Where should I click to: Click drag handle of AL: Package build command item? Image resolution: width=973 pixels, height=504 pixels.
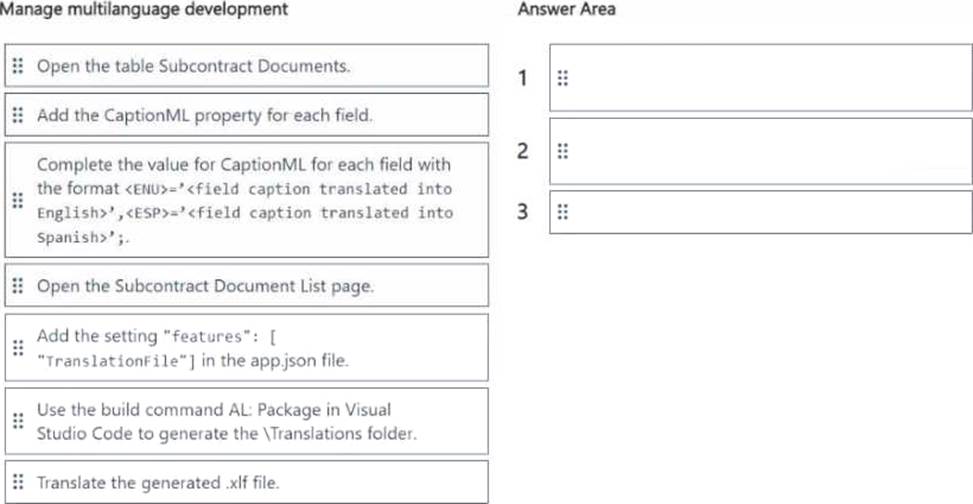(18, 421)
